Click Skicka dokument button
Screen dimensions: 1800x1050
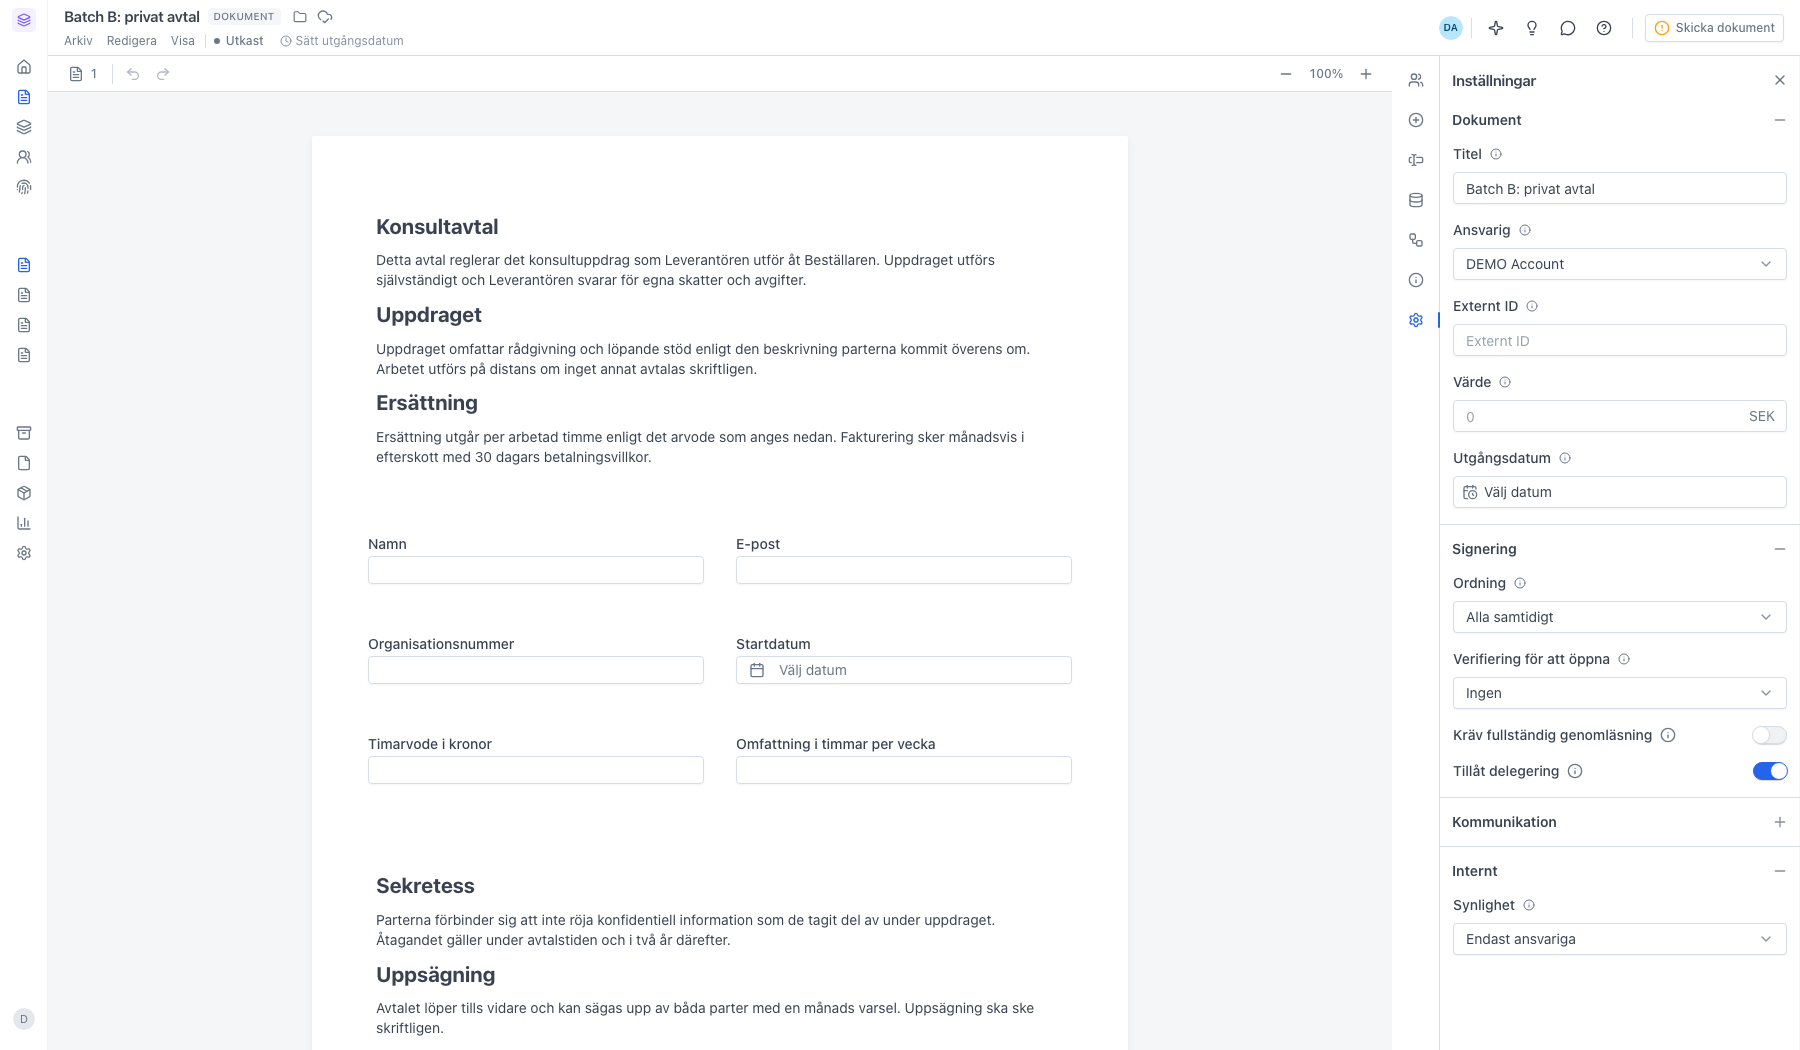1714,28
